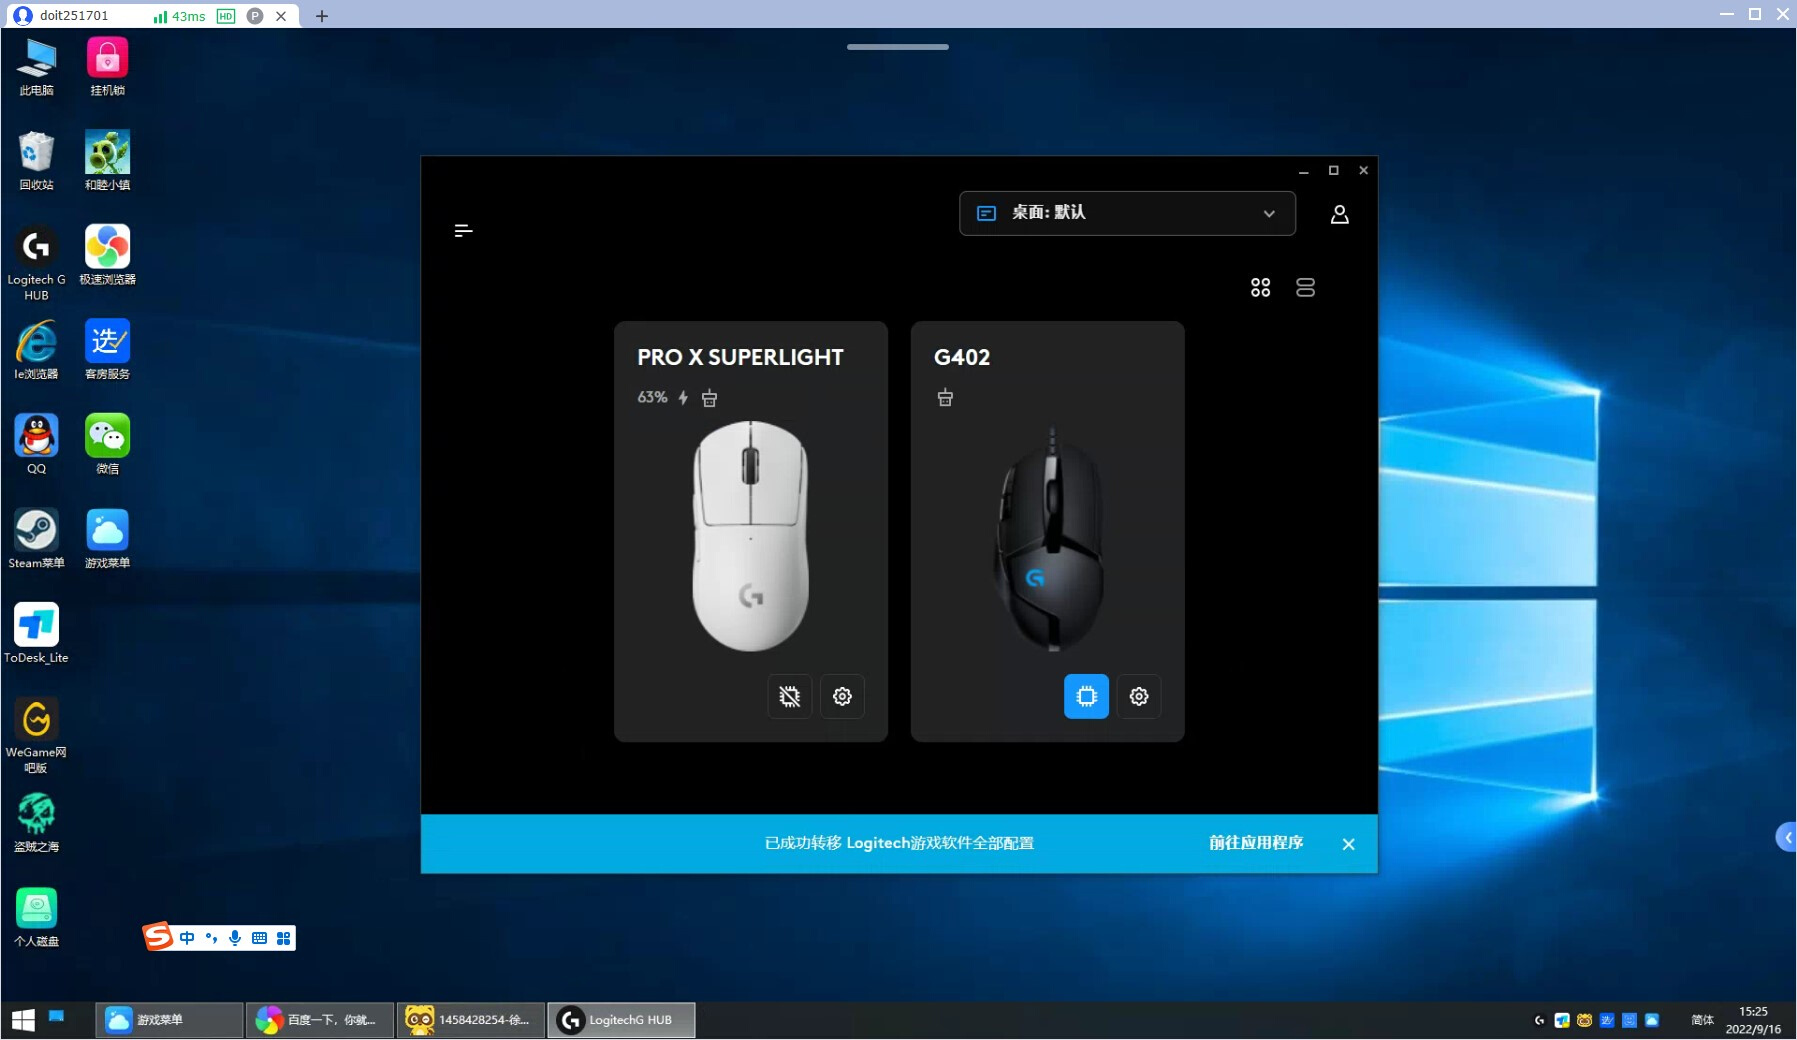Screen dimensions: 1797x1040
Task: Toggle onboard memory mode for G402
Action: point(1086,696)
